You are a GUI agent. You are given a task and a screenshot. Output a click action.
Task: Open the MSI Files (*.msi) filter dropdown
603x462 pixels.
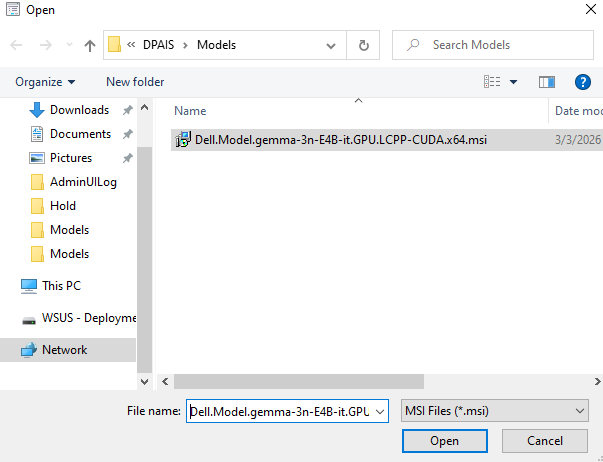tap(495, 411)
